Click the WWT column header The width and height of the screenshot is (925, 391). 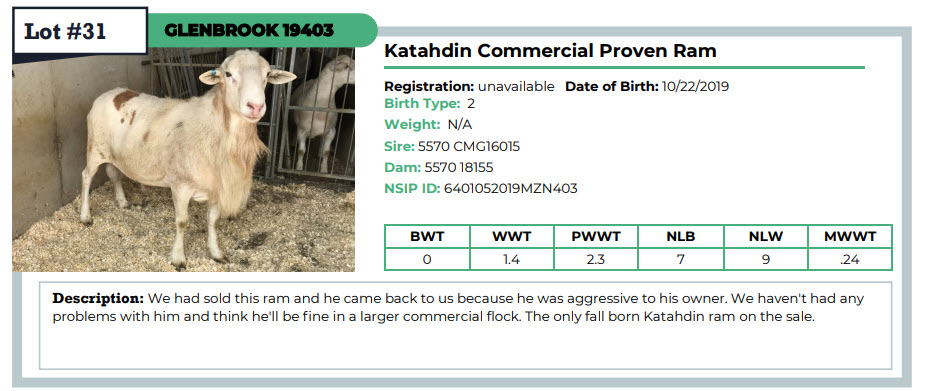(x=511, y=237)
